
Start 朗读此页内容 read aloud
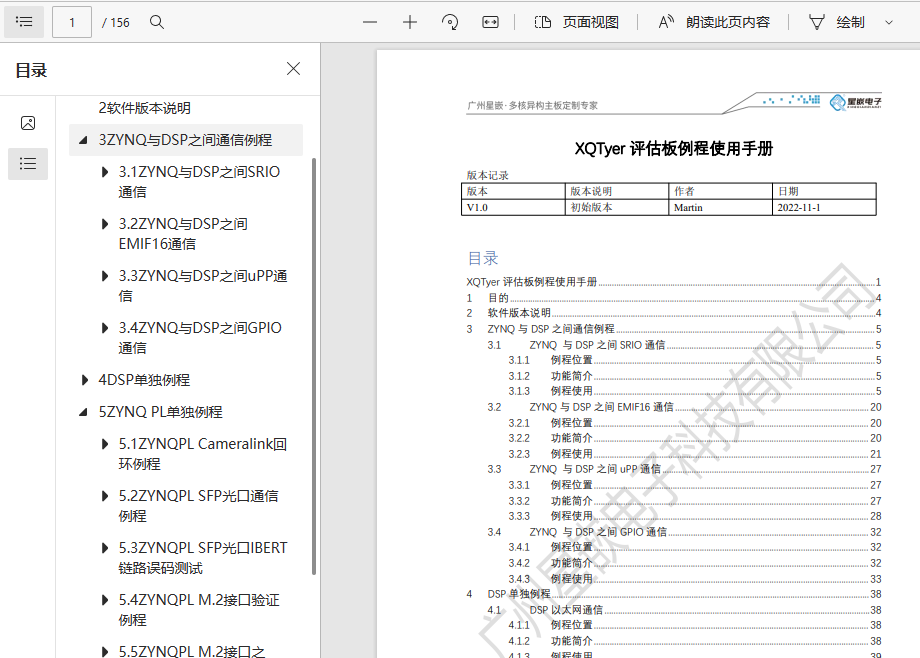point(713,22)
